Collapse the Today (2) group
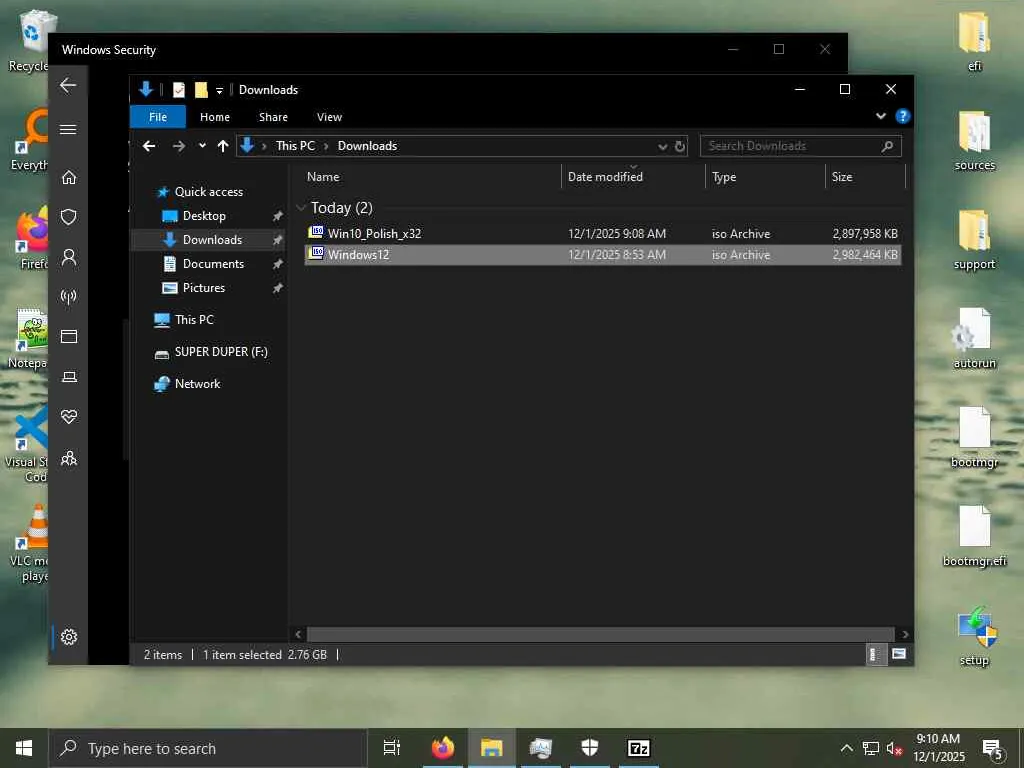This screenshot has width=1024, height=768. coord(301,208)
